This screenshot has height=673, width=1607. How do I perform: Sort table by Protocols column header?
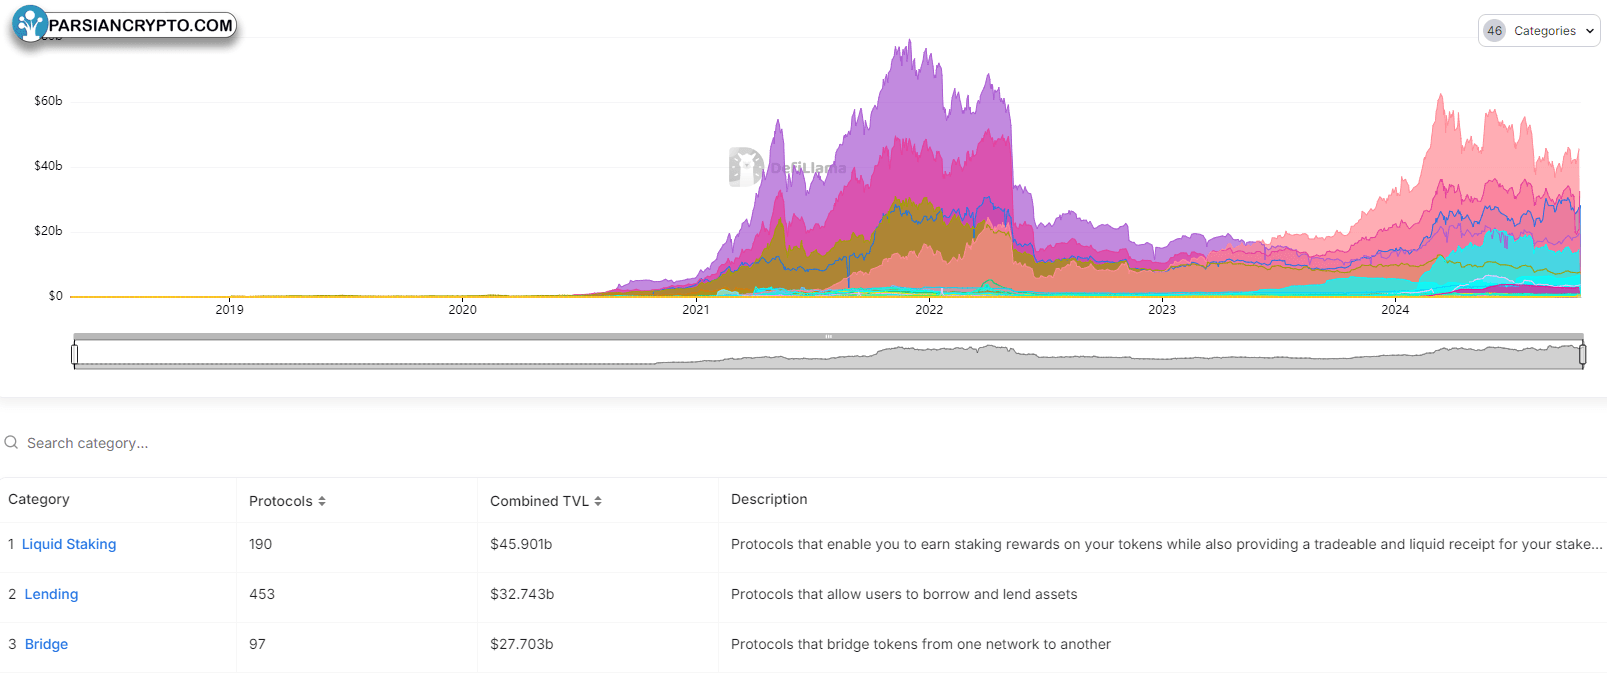[281, 501]
